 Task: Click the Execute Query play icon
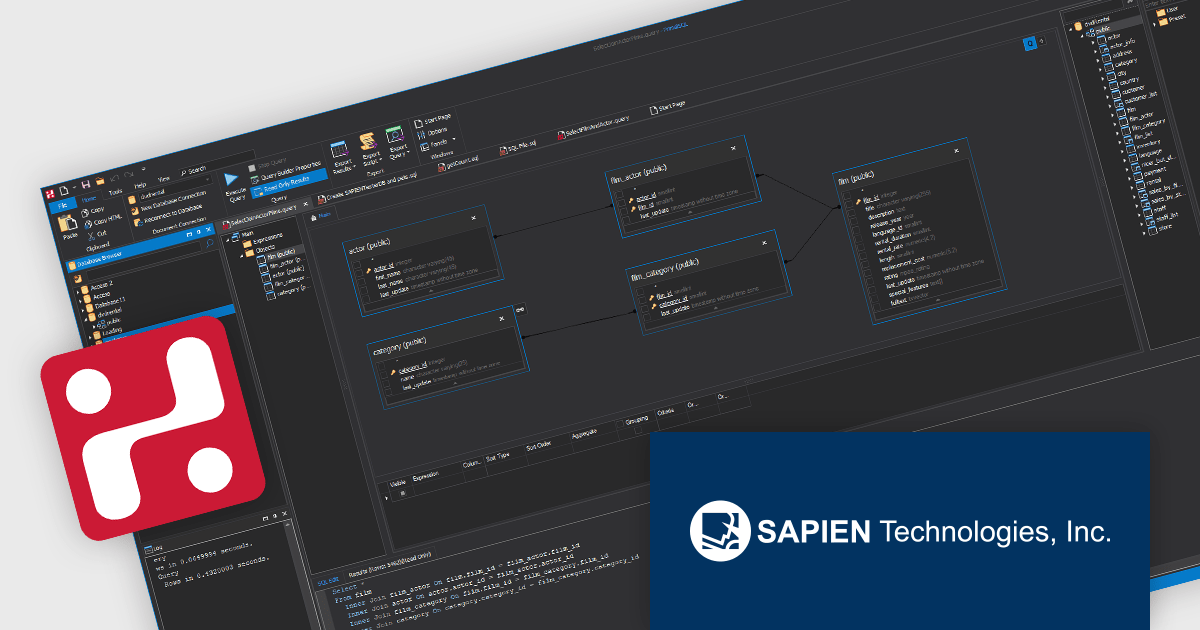click(232, 177)
